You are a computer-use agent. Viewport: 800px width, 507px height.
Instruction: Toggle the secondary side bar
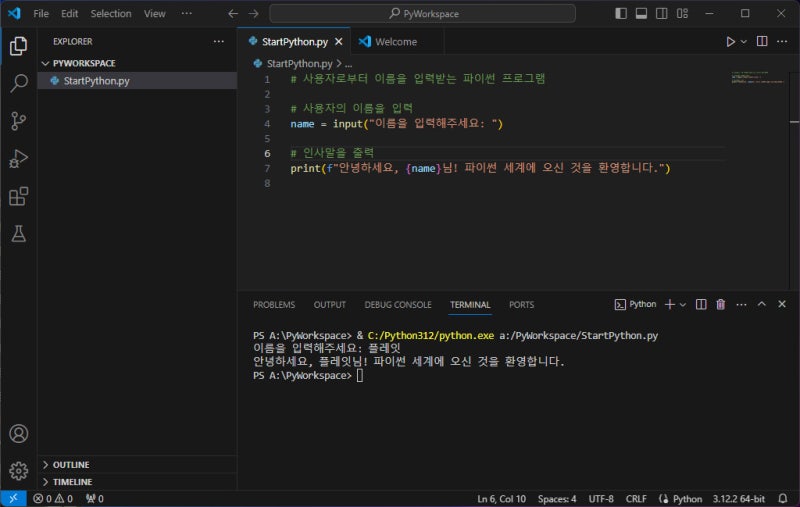pyautogui.click(x=662, y=14)
